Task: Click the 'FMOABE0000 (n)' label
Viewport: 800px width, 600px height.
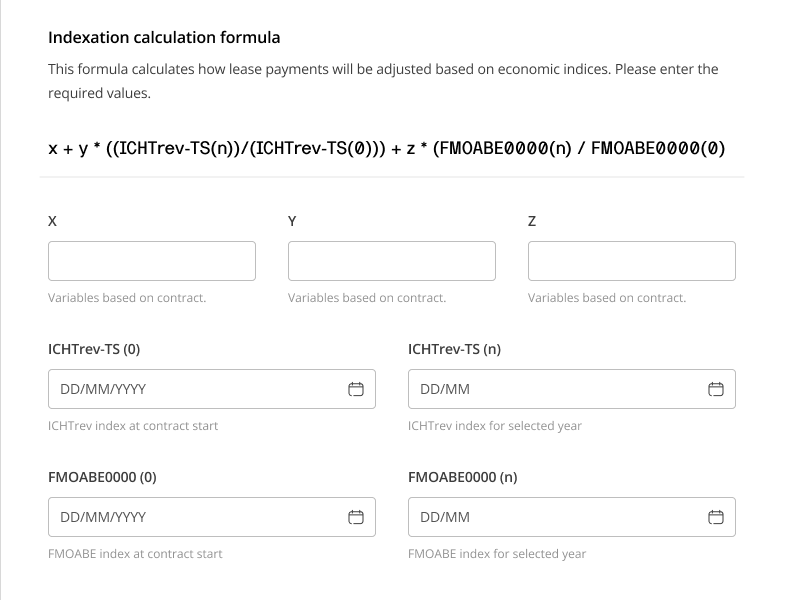Action: pyautogui.click(x=462, y=477)
